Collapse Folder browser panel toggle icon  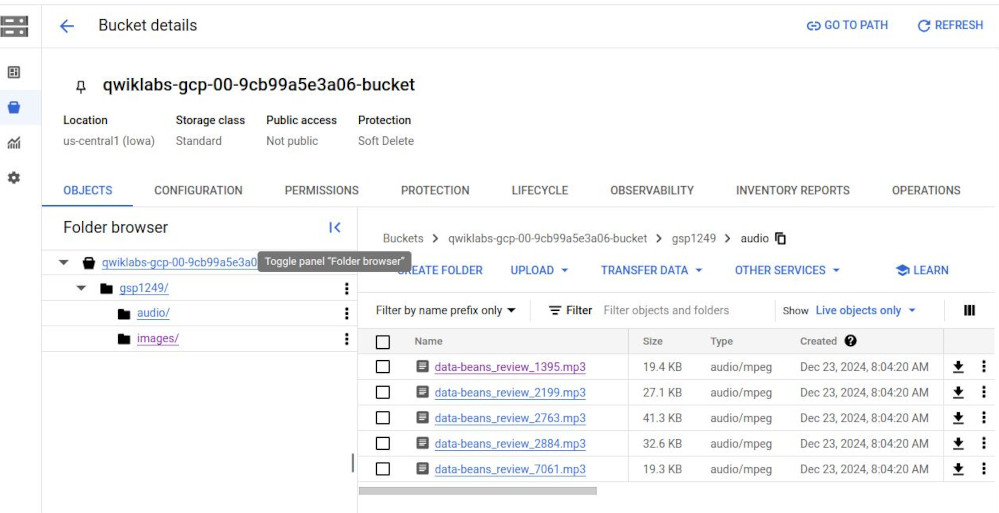pos(334,228)
